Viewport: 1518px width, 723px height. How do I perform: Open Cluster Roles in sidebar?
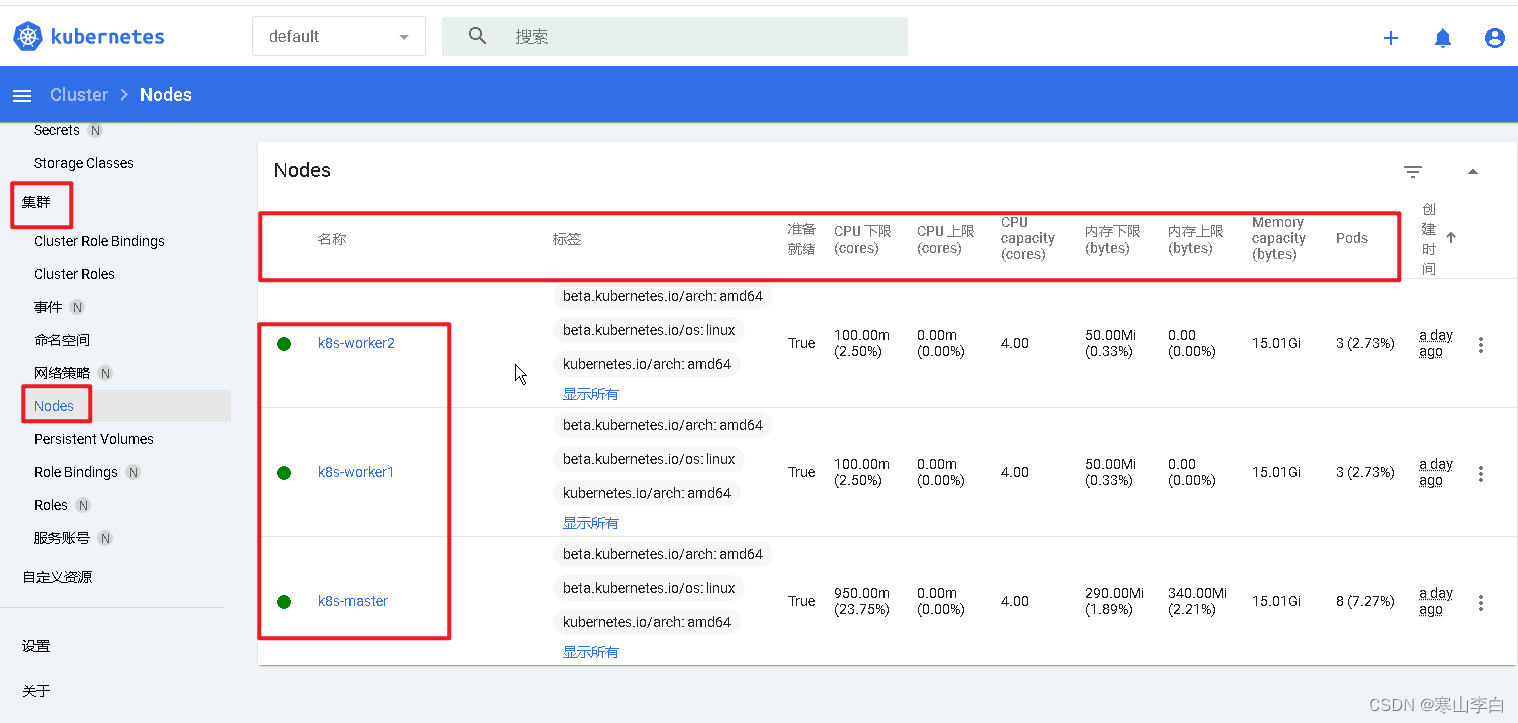pos(74,274)
